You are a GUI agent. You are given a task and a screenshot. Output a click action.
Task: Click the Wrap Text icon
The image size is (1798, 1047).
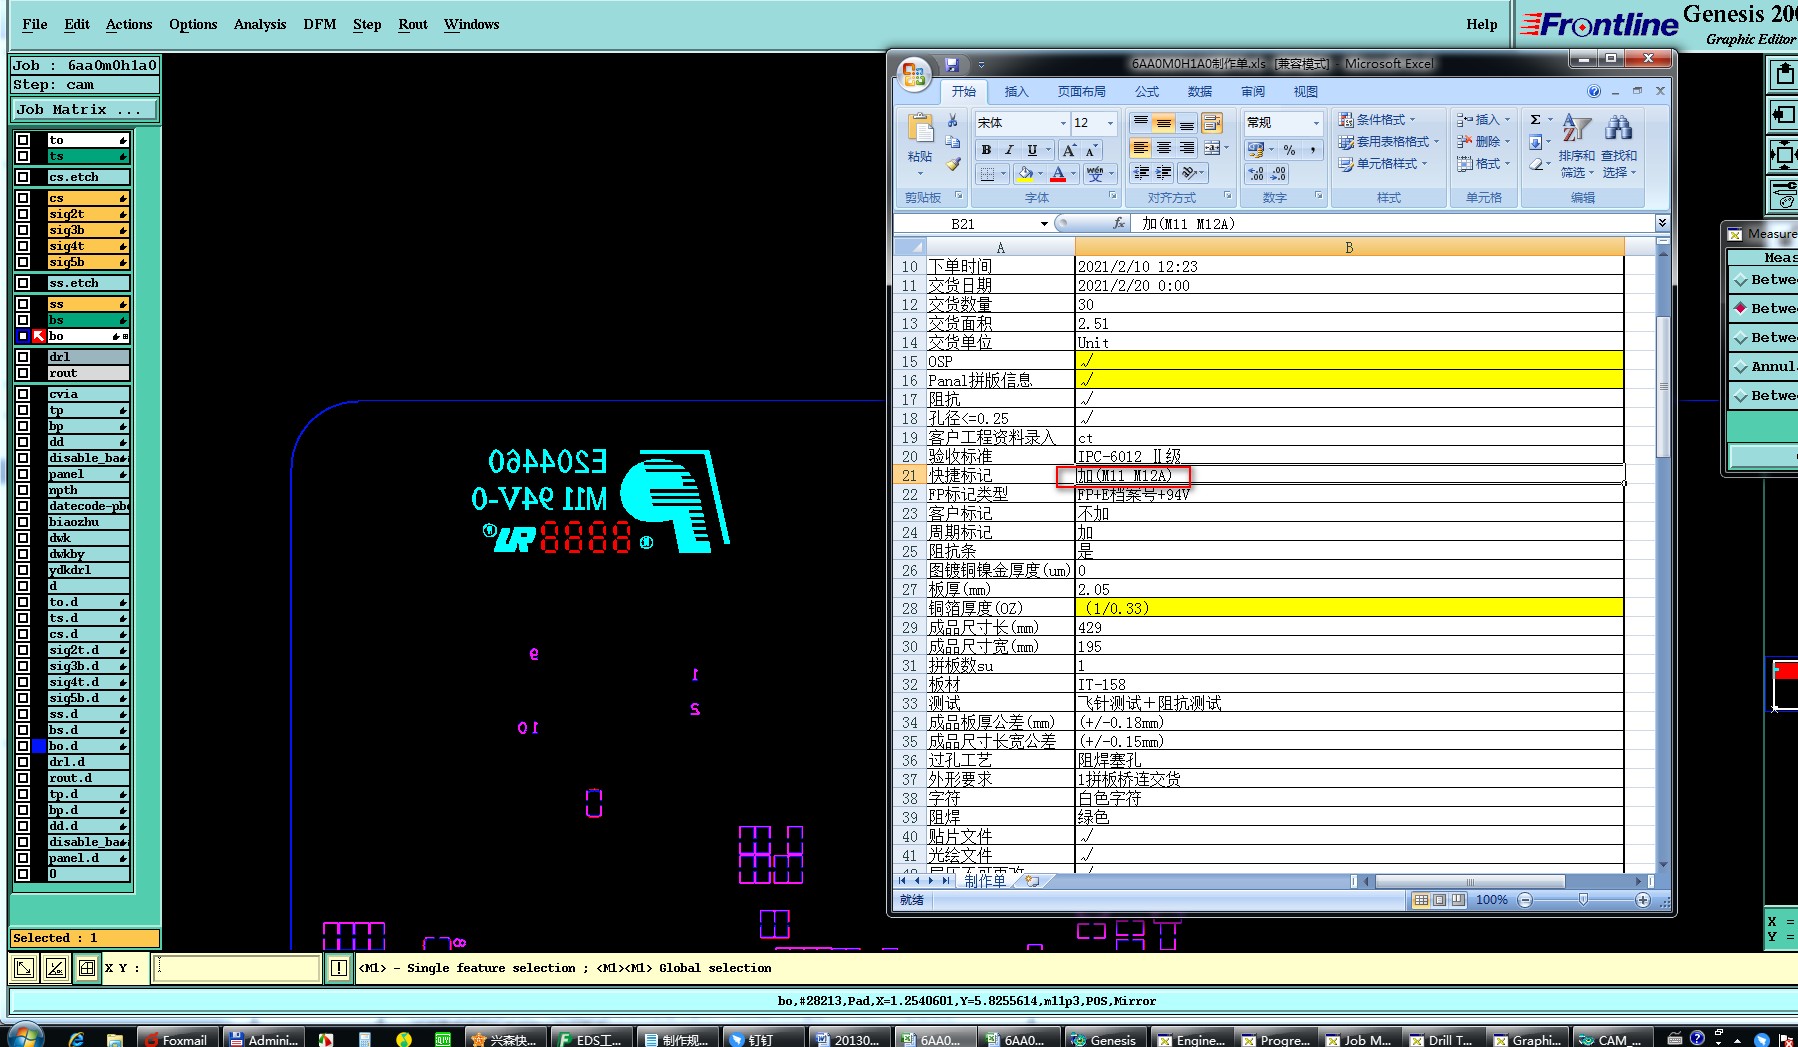(1212, 123)
